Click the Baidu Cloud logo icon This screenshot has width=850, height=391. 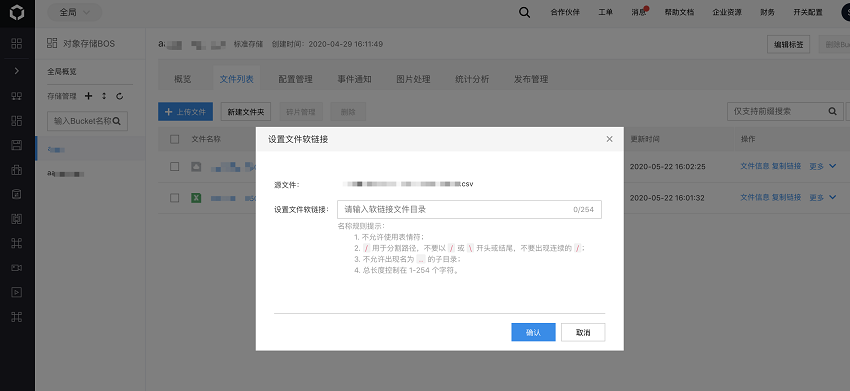click(x=17, y=13)
